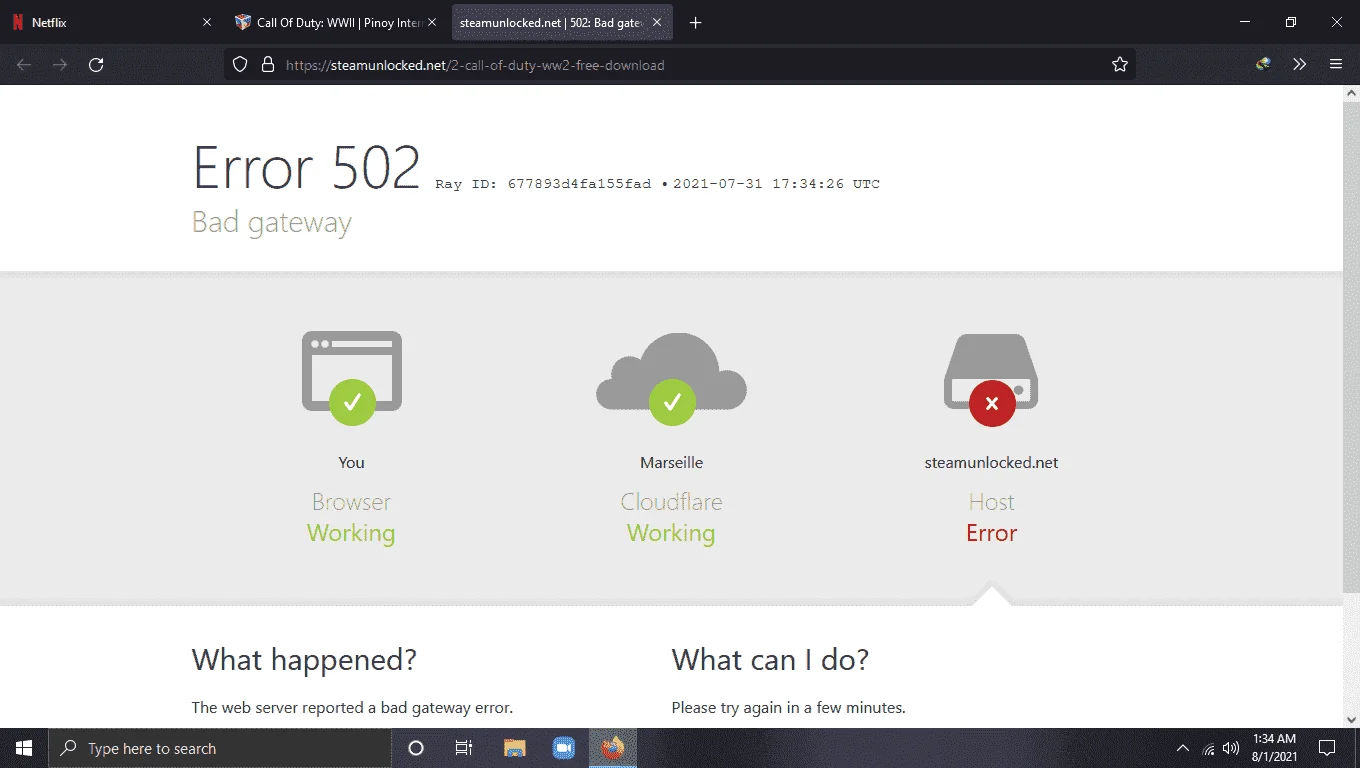Open Zoom from the taskbar

563,748
